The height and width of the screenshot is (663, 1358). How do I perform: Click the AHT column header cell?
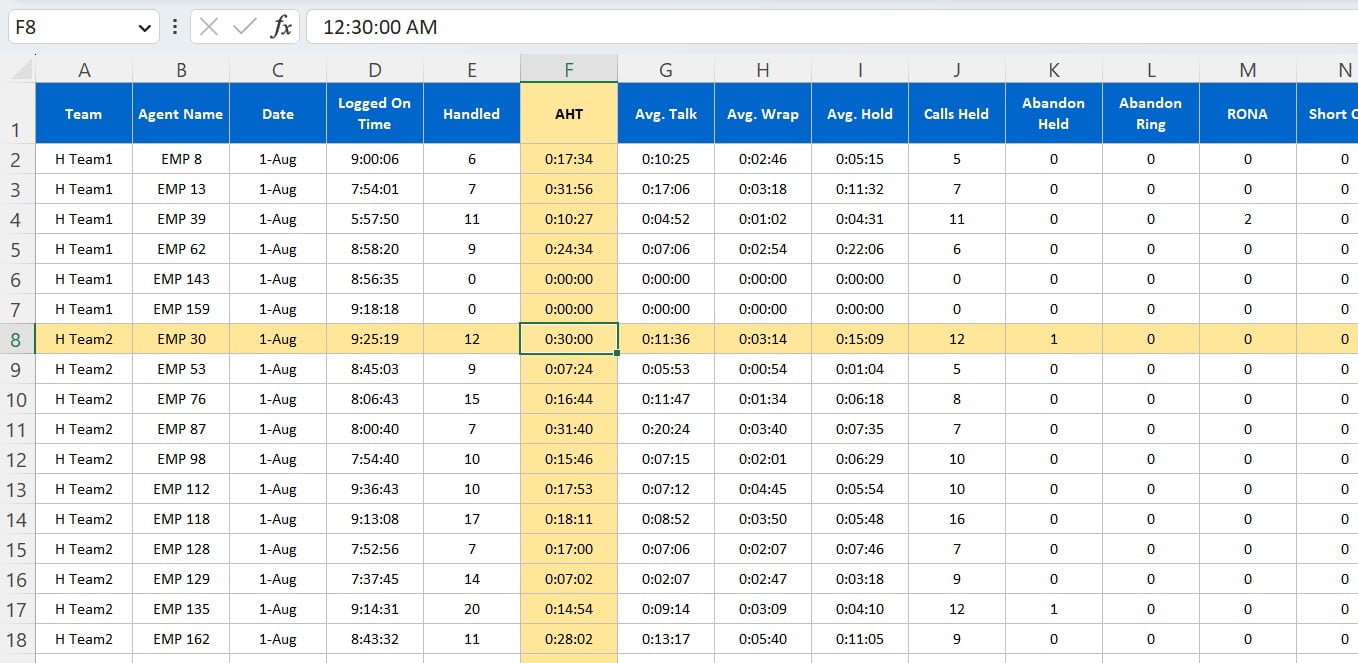pyautogui.click(x=568, y=113)
